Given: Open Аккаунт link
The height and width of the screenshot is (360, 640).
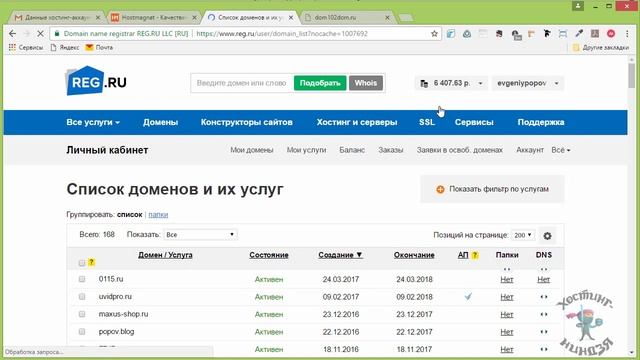Looking at the screenshot, I should coord(530,150).
